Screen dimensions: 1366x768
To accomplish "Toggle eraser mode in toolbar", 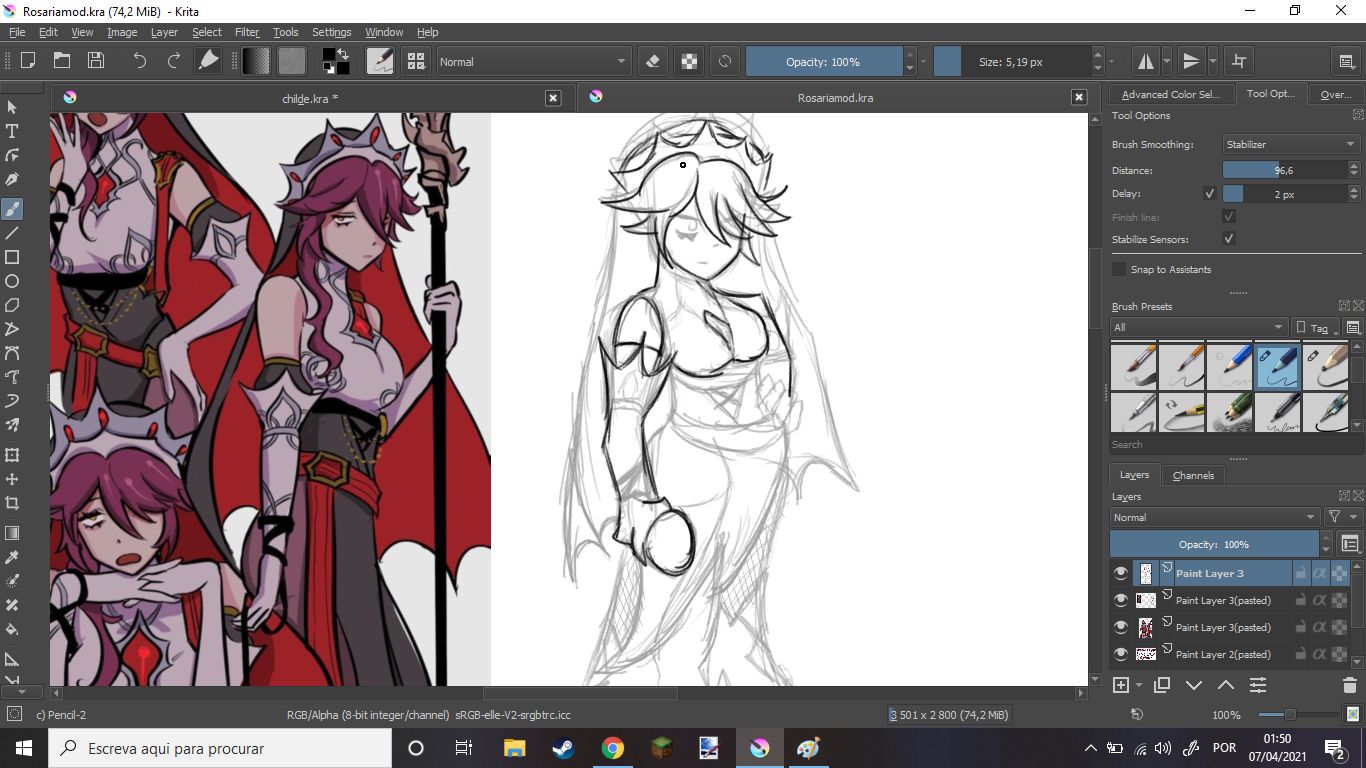I will click(x=653, y=61).
